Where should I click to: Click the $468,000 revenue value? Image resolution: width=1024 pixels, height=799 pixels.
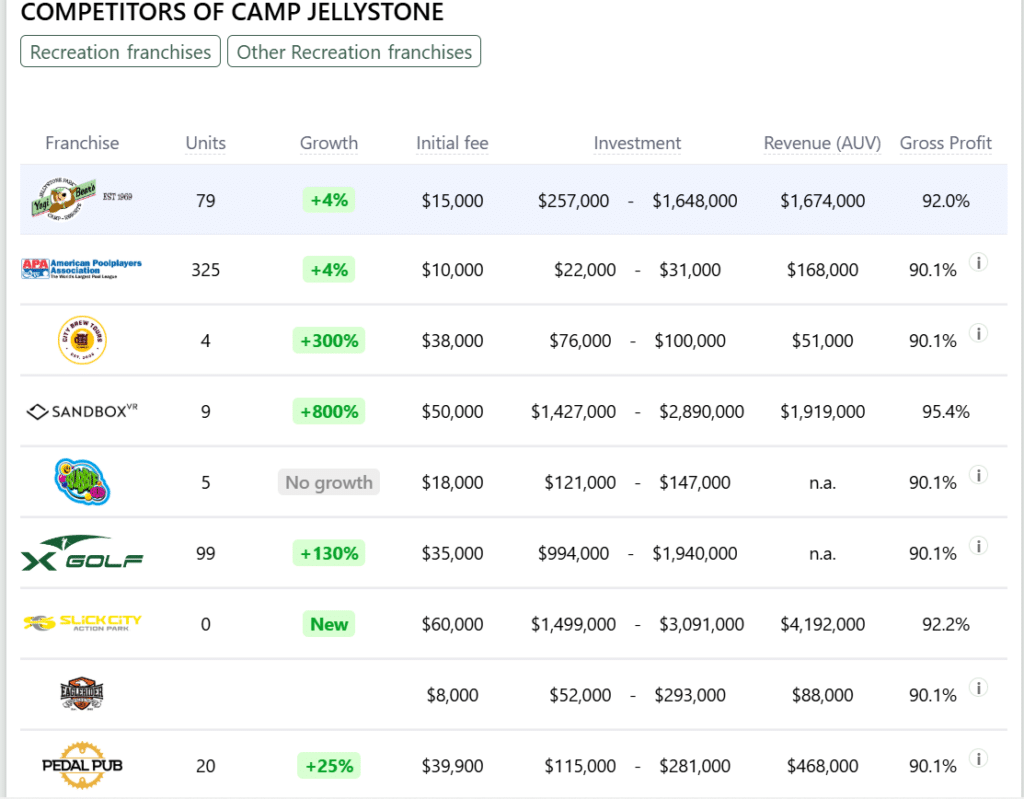pyautogui.click(x=822, y=766)
